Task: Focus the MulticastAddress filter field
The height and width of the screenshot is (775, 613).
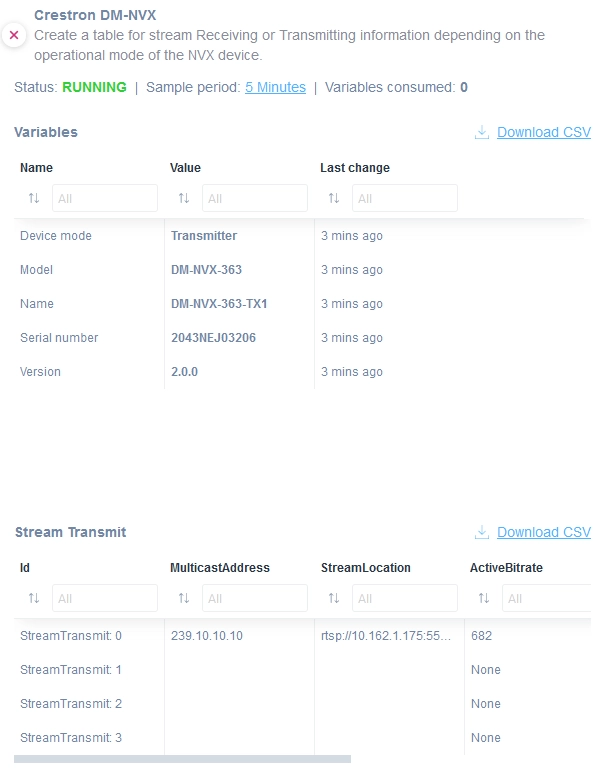Action: point(255,598)
